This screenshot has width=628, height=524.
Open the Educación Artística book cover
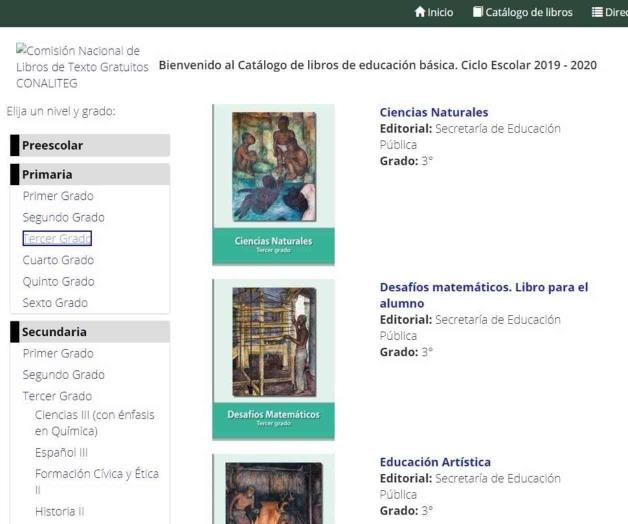[274, 489]
